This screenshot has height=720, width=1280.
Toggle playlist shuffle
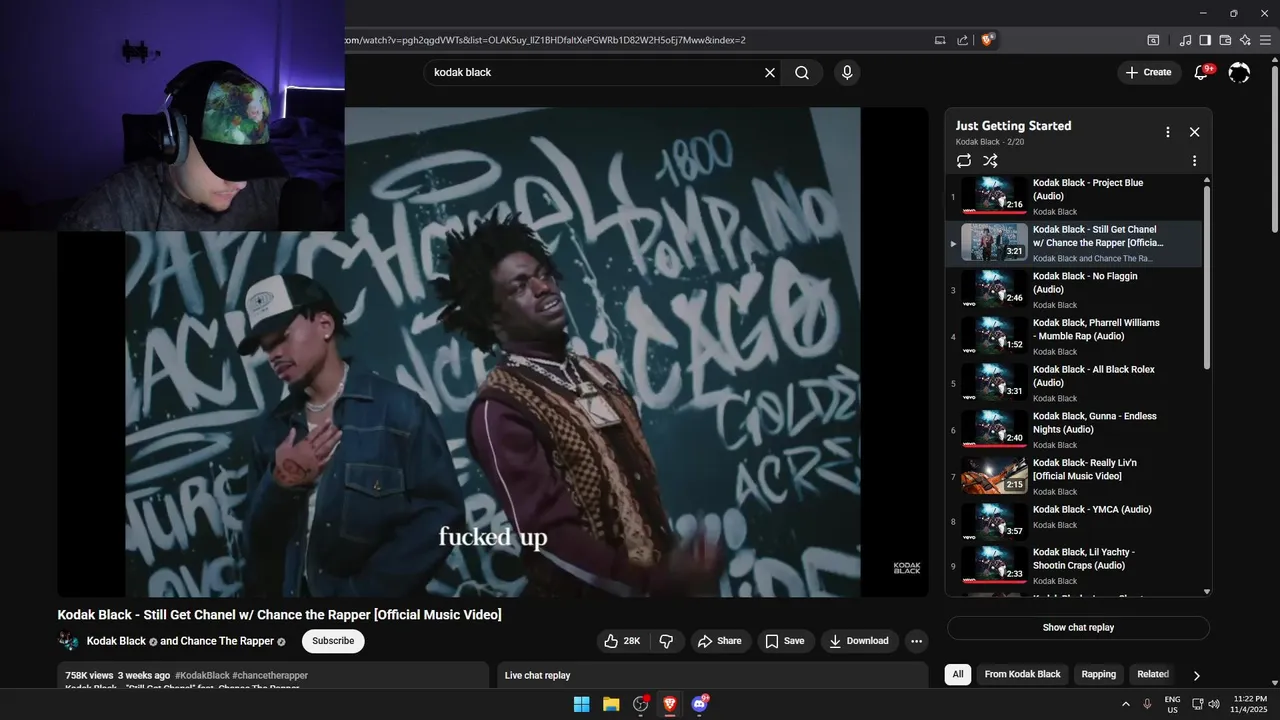990,161
